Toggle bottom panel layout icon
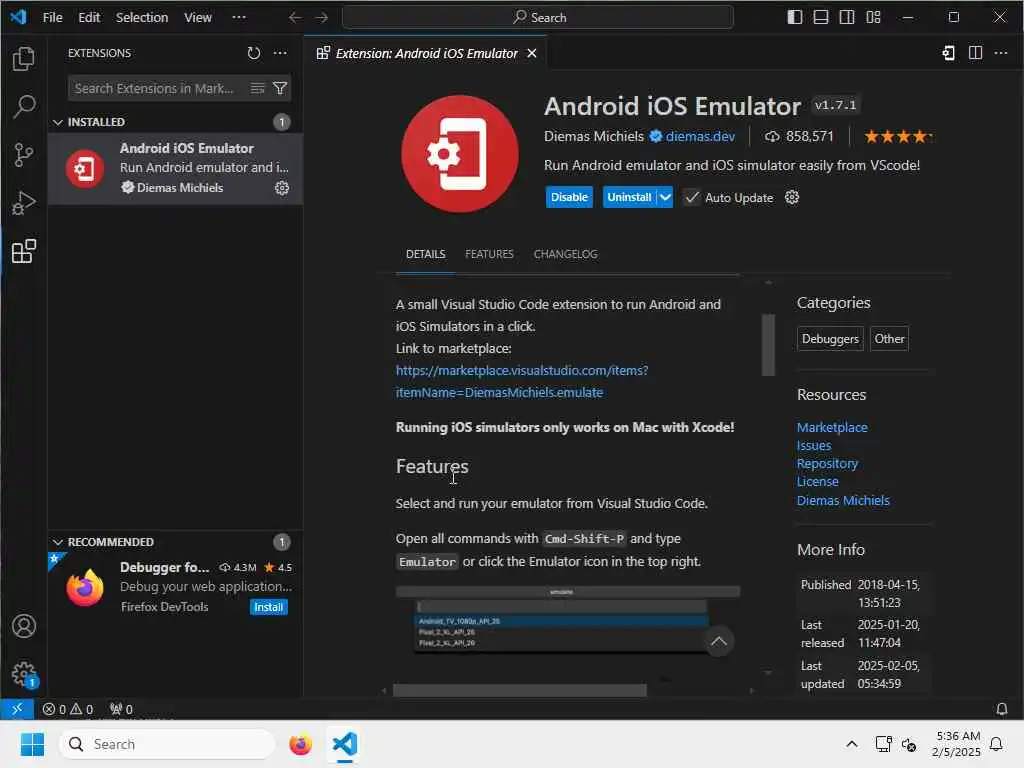 click(x=820, y=17)
